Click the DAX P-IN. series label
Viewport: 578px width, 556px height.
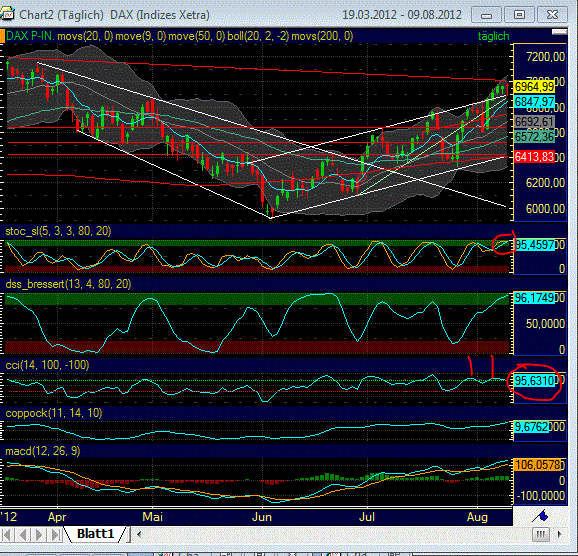click(x=30, y=36)
